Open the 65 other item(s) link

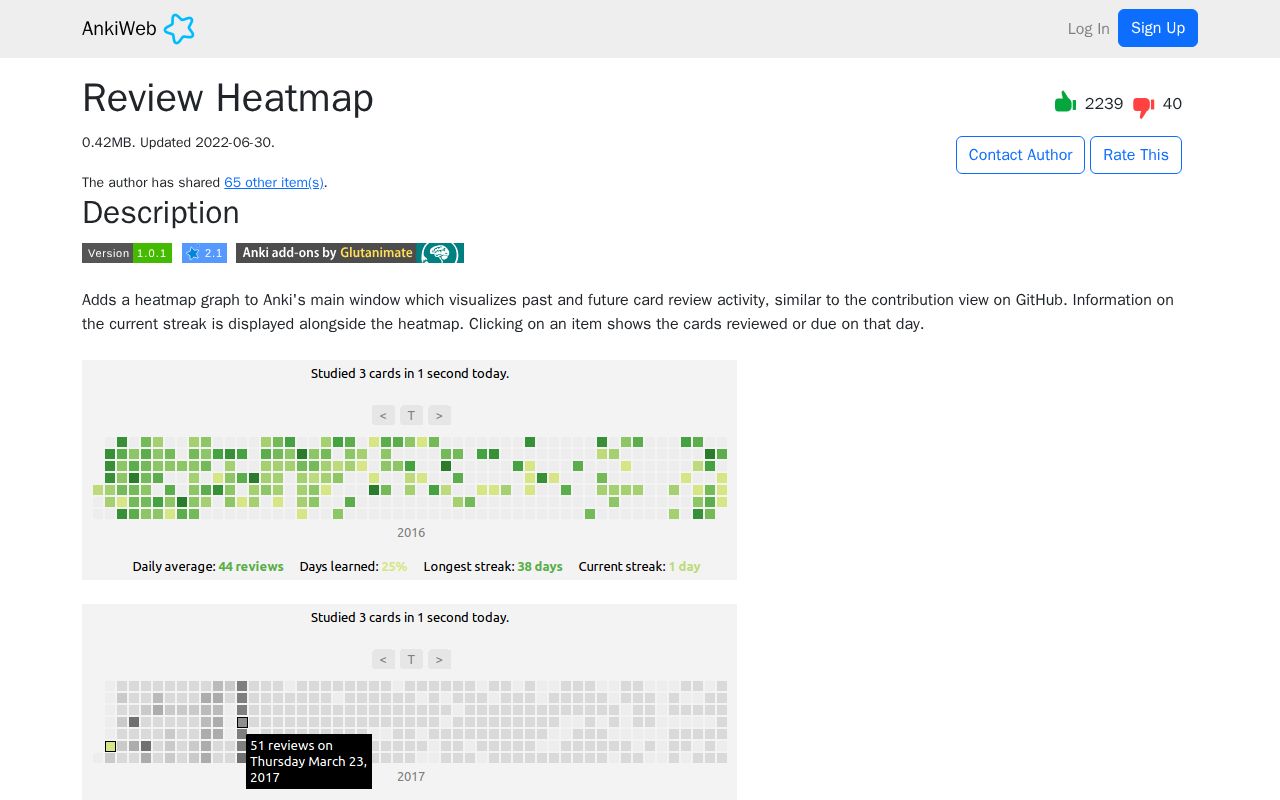click(274, 183)
